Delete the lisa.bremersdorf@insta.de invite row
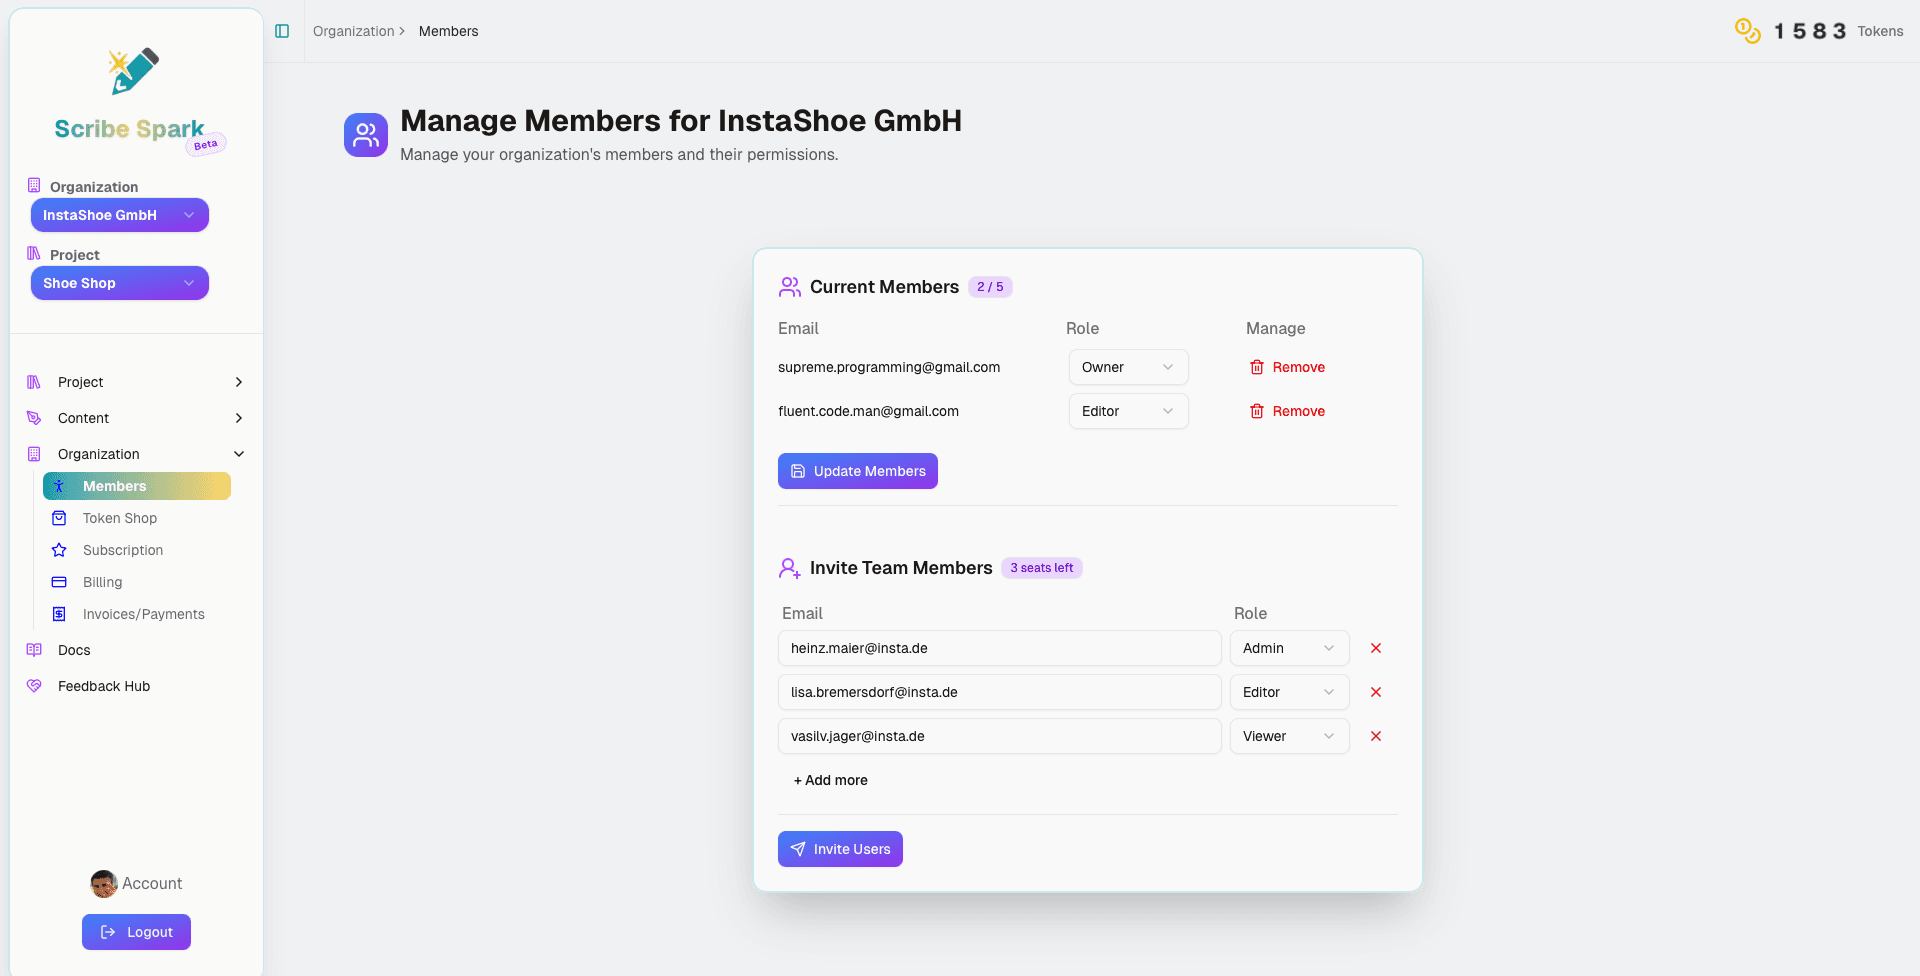The image size is (1920, 976). [x=1375, y=692]
